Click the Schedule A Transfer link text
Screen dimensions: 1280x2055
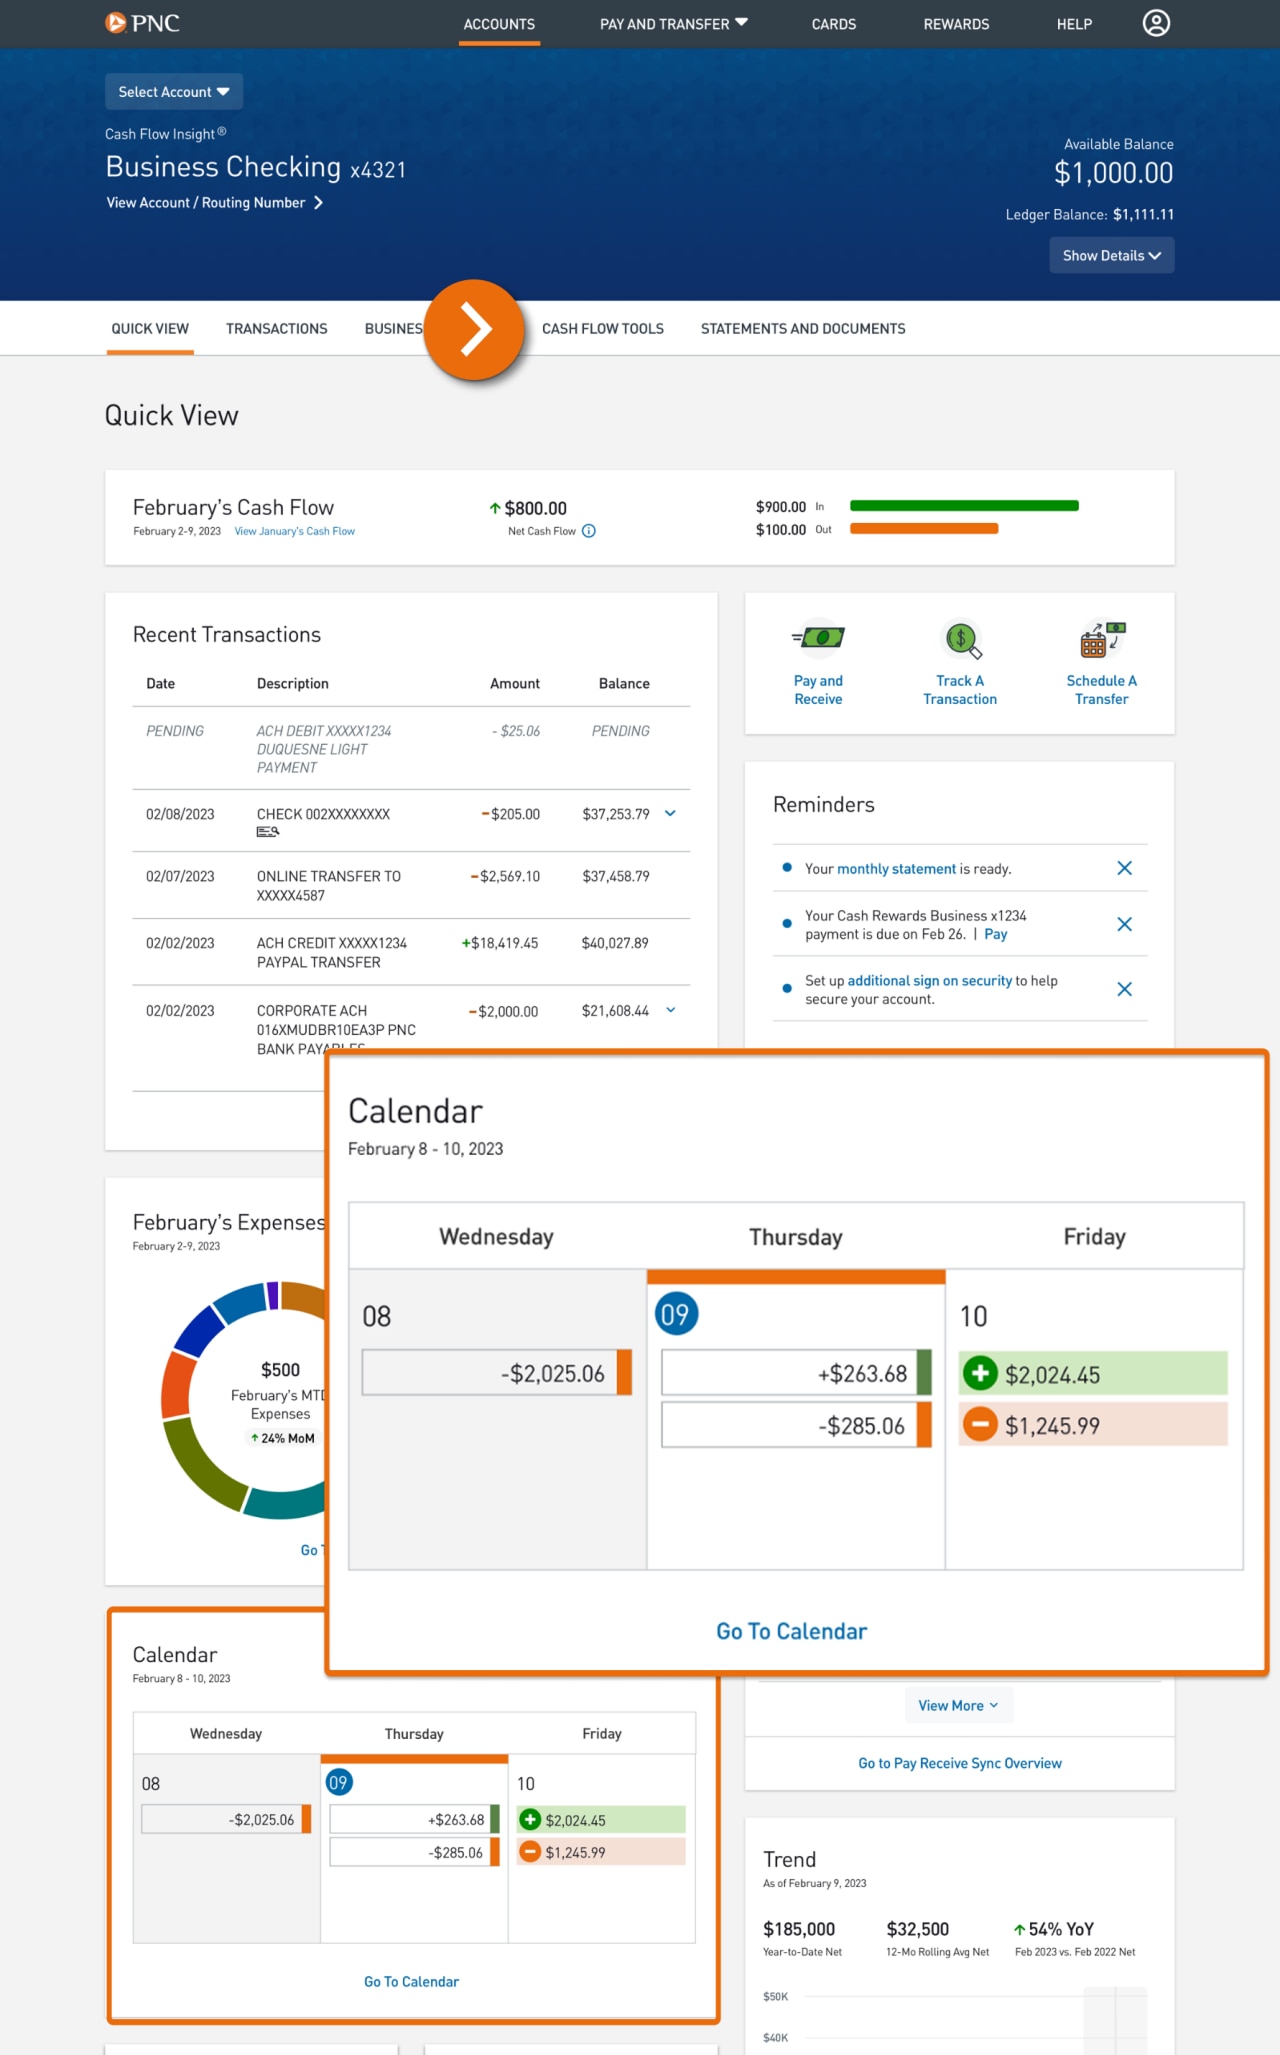[1102, 690]
